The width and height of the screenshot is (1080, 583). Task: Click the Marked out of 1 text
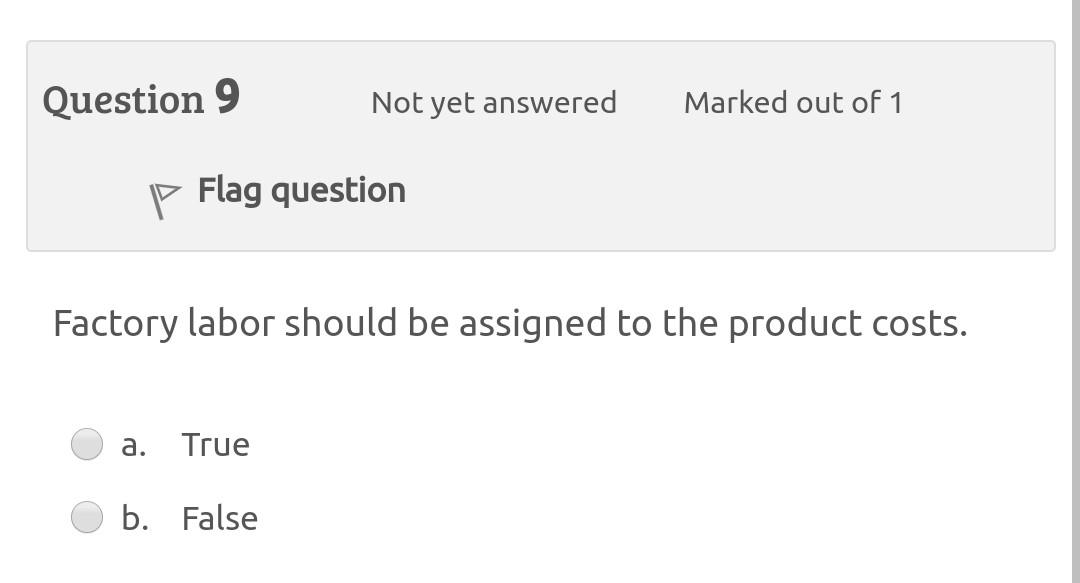pos(794,101)
